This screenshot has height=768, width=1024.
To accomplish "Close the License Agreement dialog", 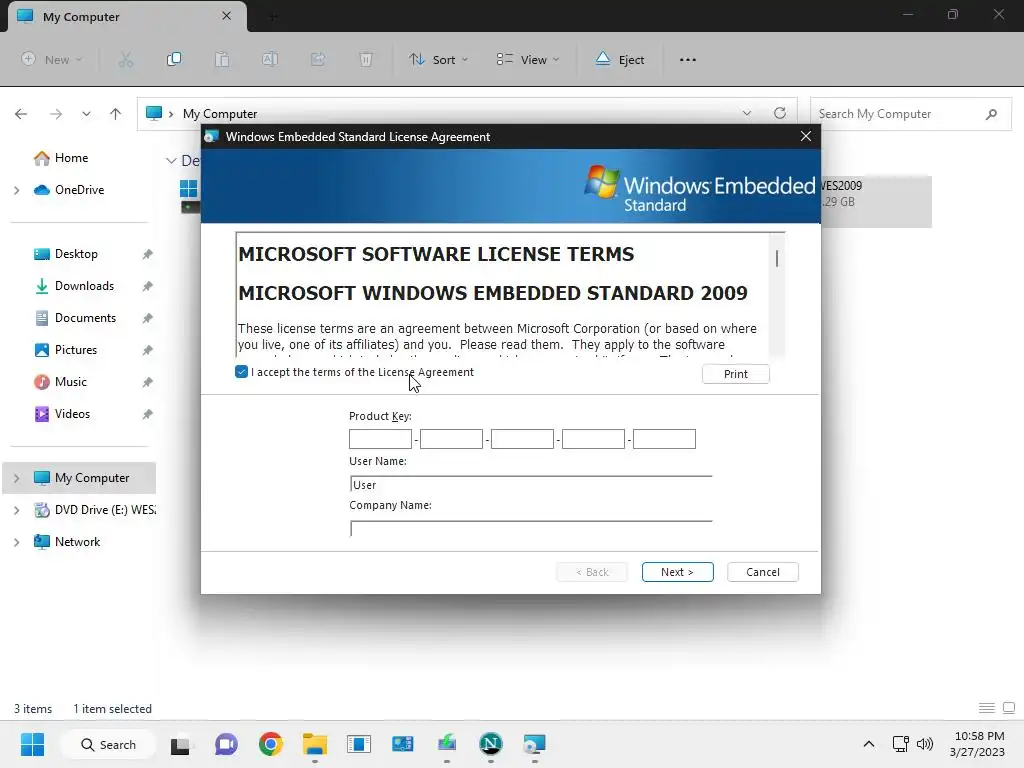I will (x=806, y=136).
